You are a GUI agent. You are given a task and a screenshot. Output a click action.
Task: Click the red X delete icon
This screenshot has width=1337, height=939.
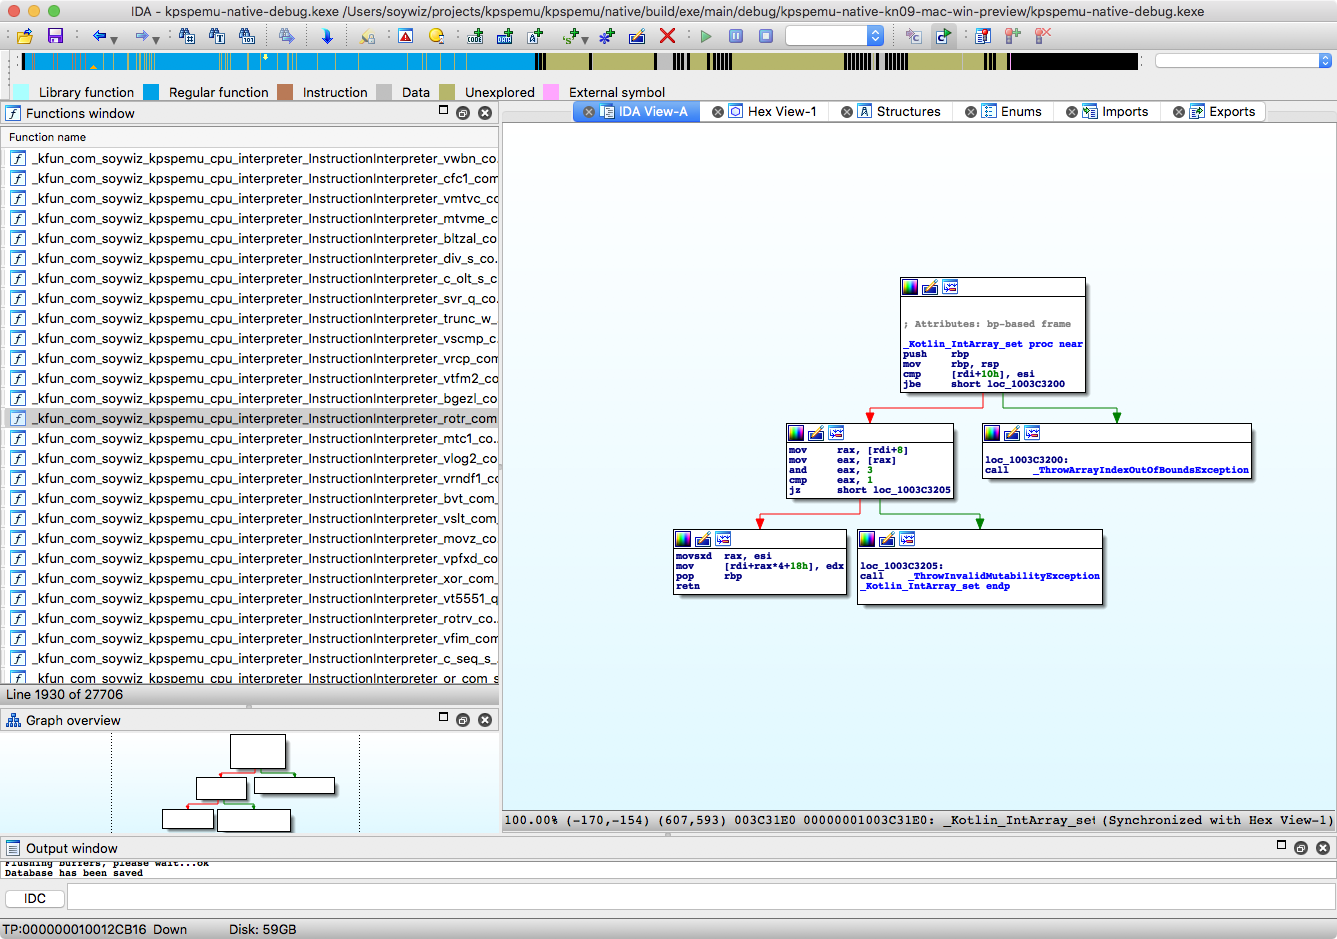pos(668,36)
